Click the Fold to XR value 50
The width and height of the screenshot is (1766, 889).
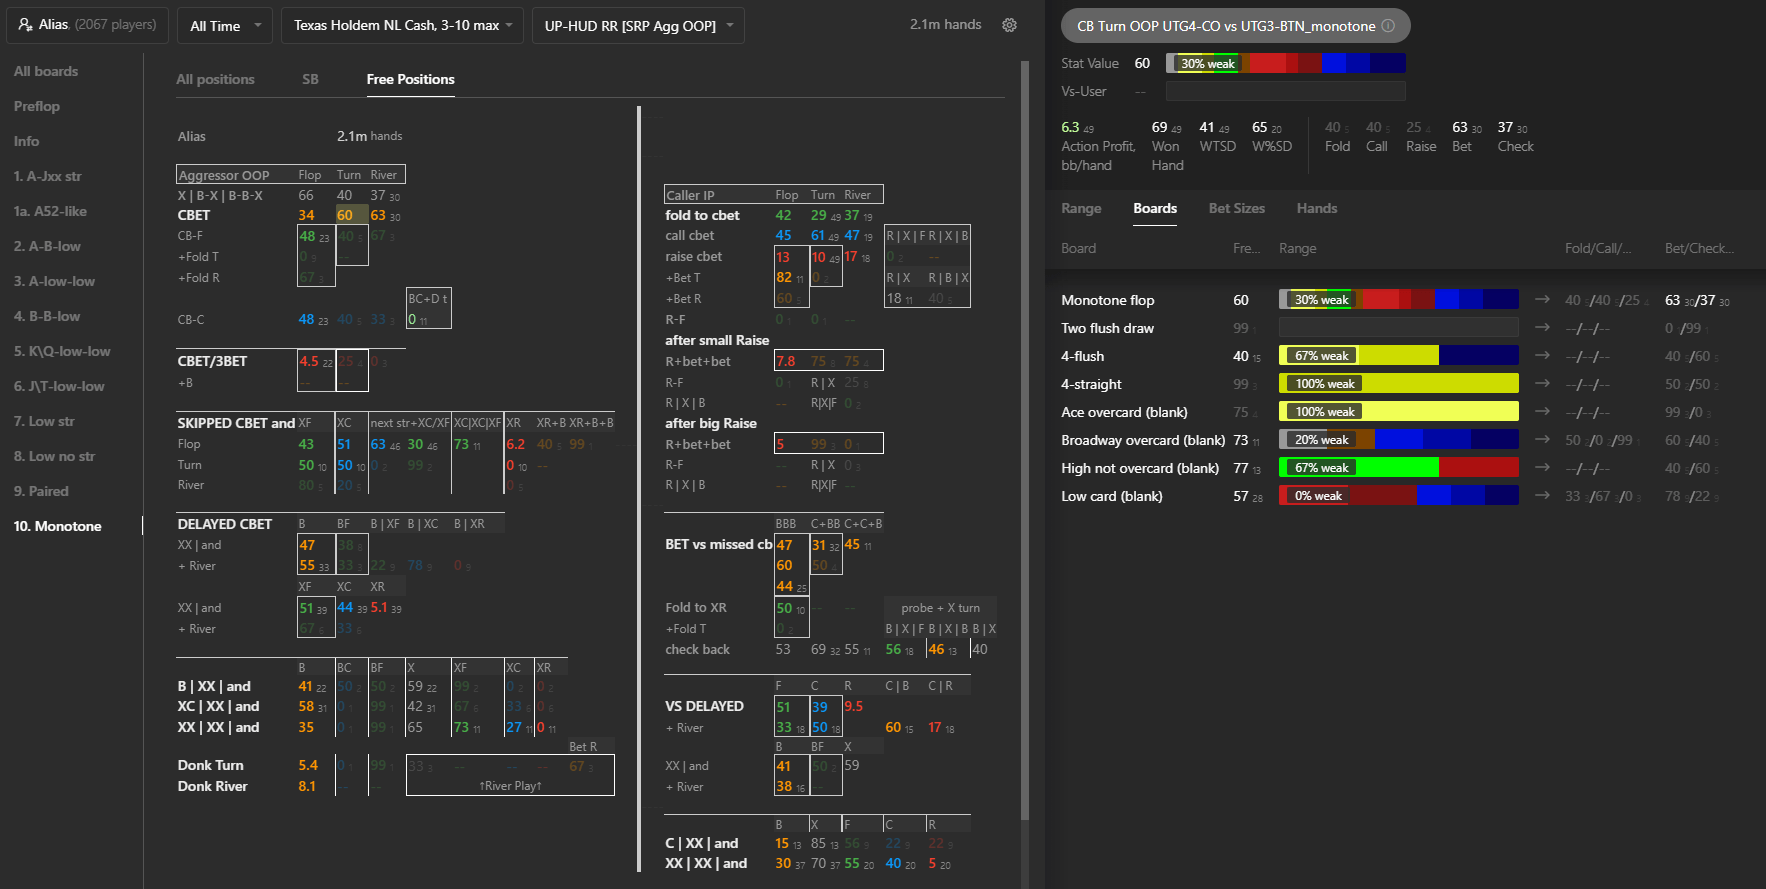click(784, 608)
